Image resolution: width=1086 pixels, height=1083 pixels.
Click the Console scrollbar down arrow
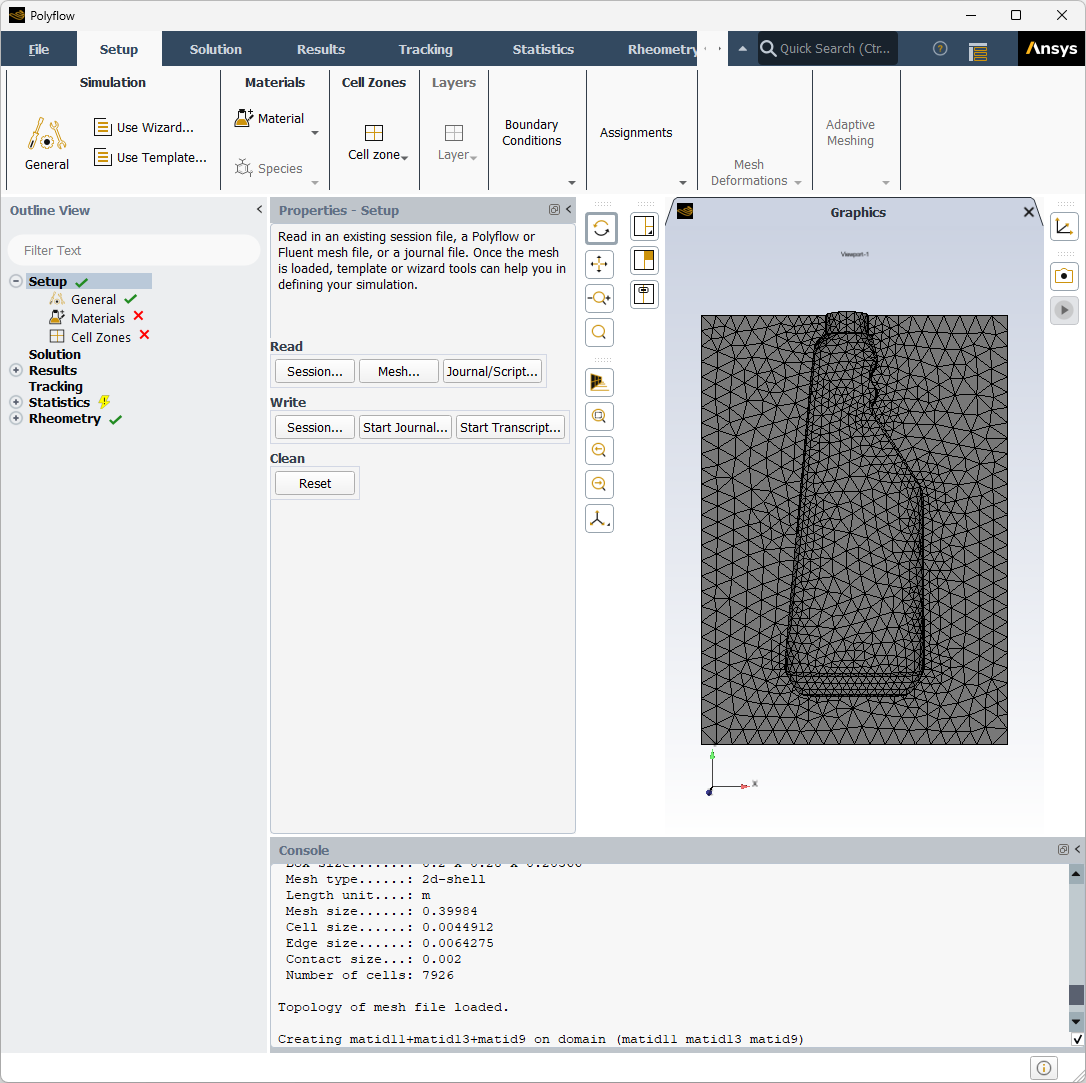1076,1021
